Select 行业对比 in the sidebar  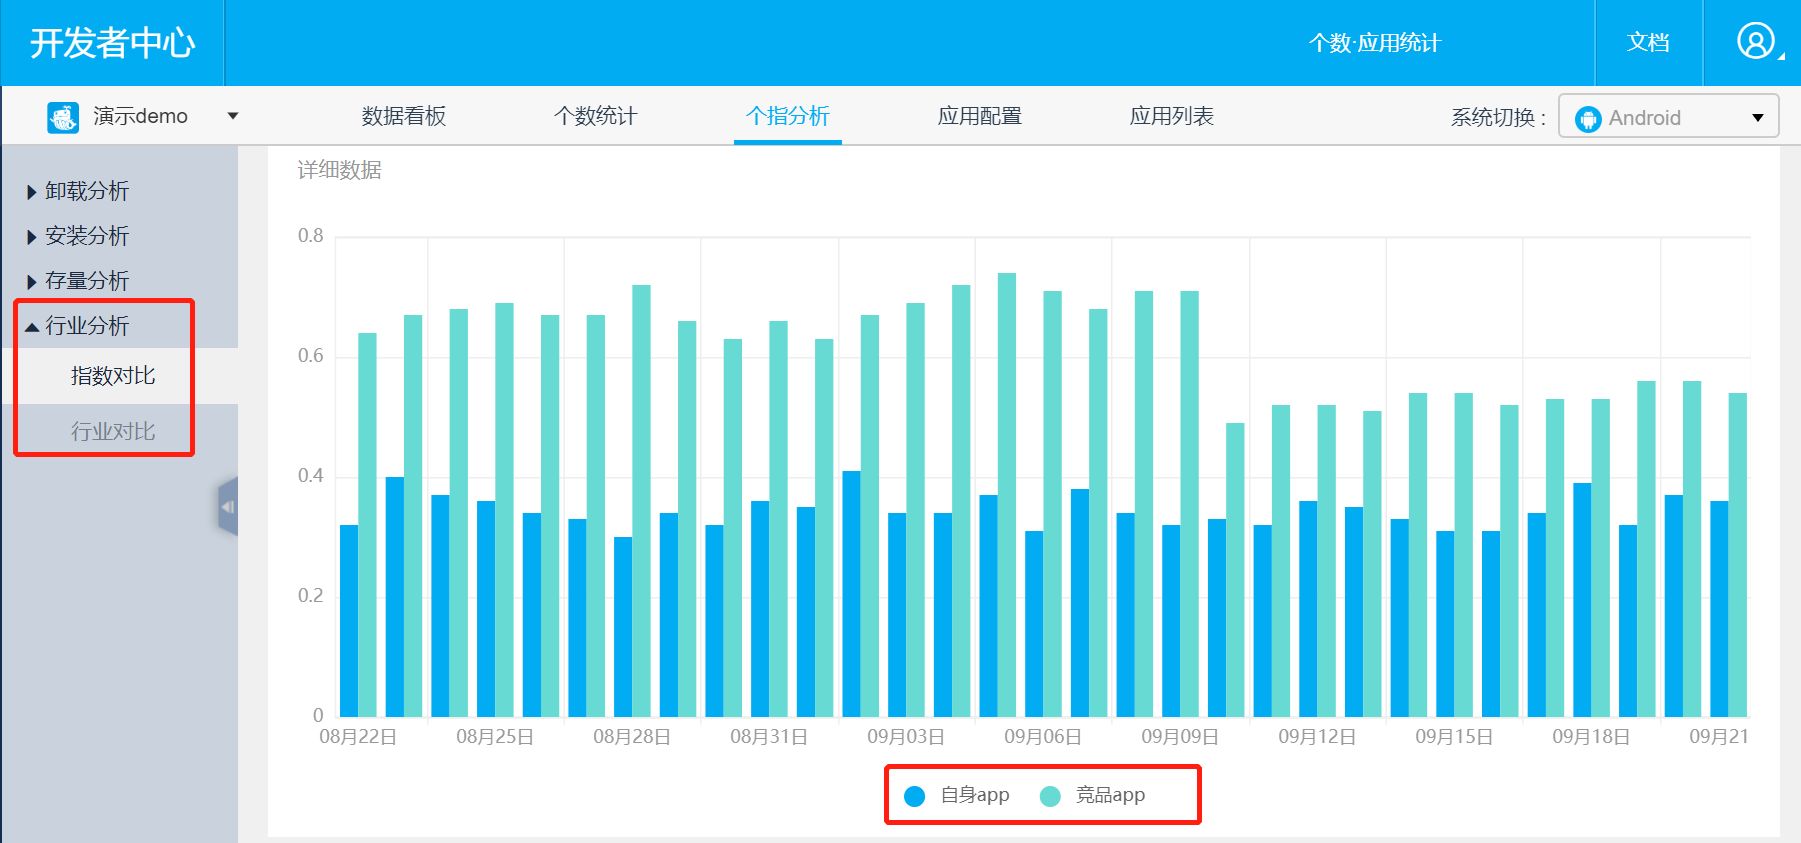(x=112, y=431)
